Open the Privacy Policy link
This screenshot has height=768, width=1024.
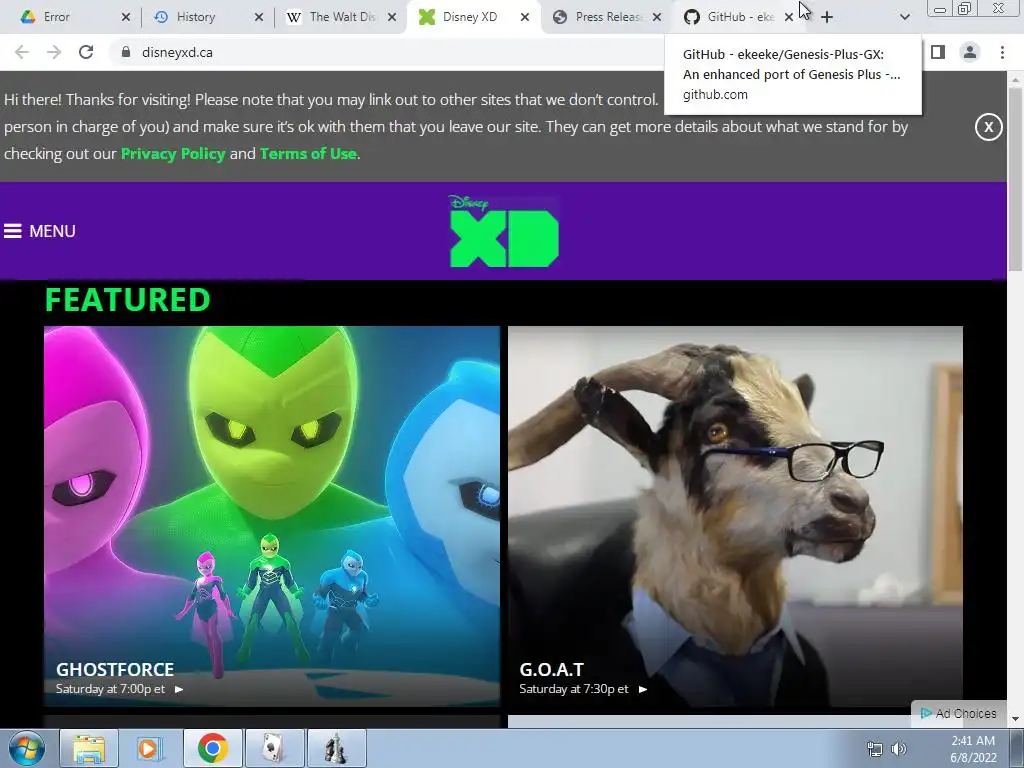[173, 154]
